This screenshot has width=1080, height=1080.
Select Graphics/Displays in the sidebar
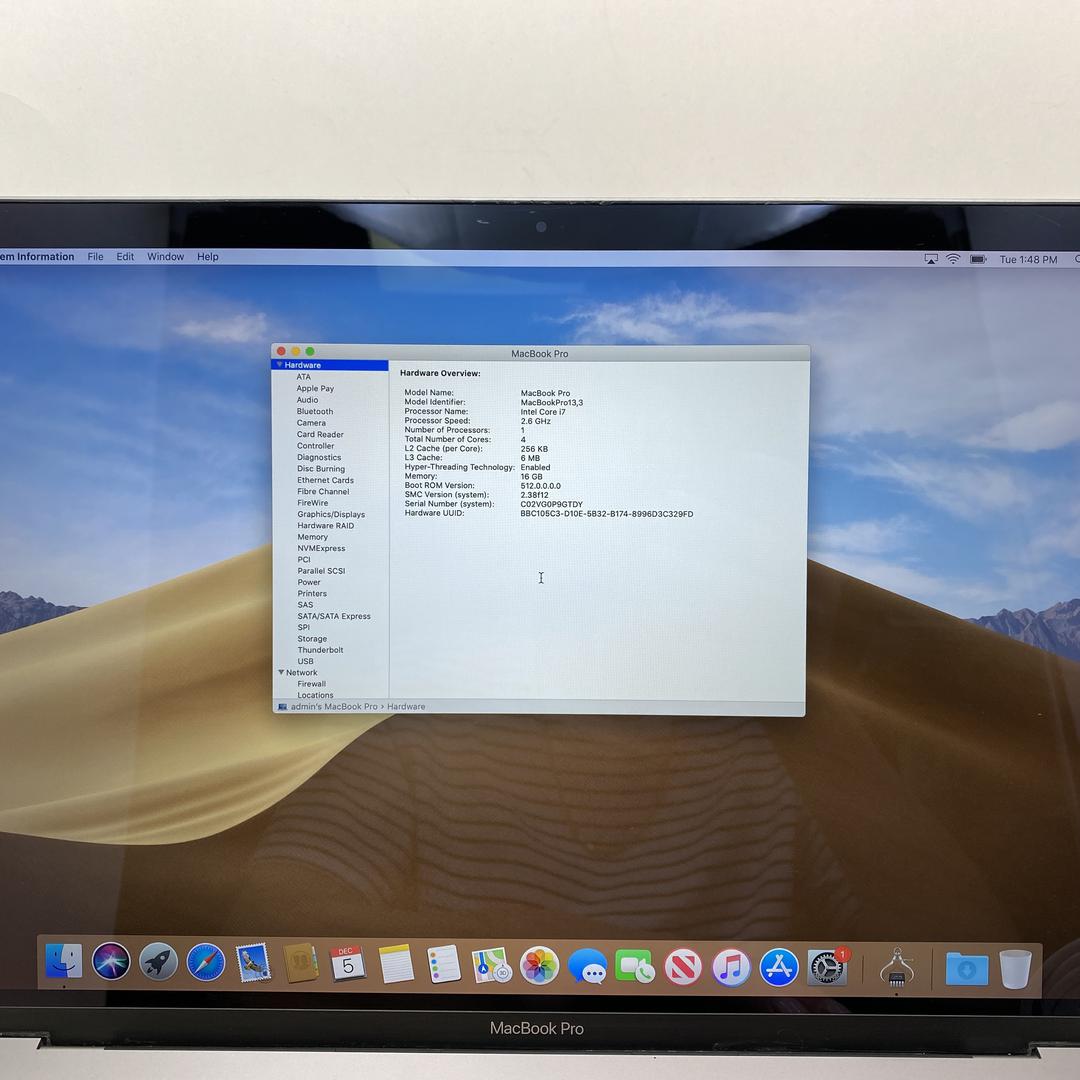[x=330, y=515]
